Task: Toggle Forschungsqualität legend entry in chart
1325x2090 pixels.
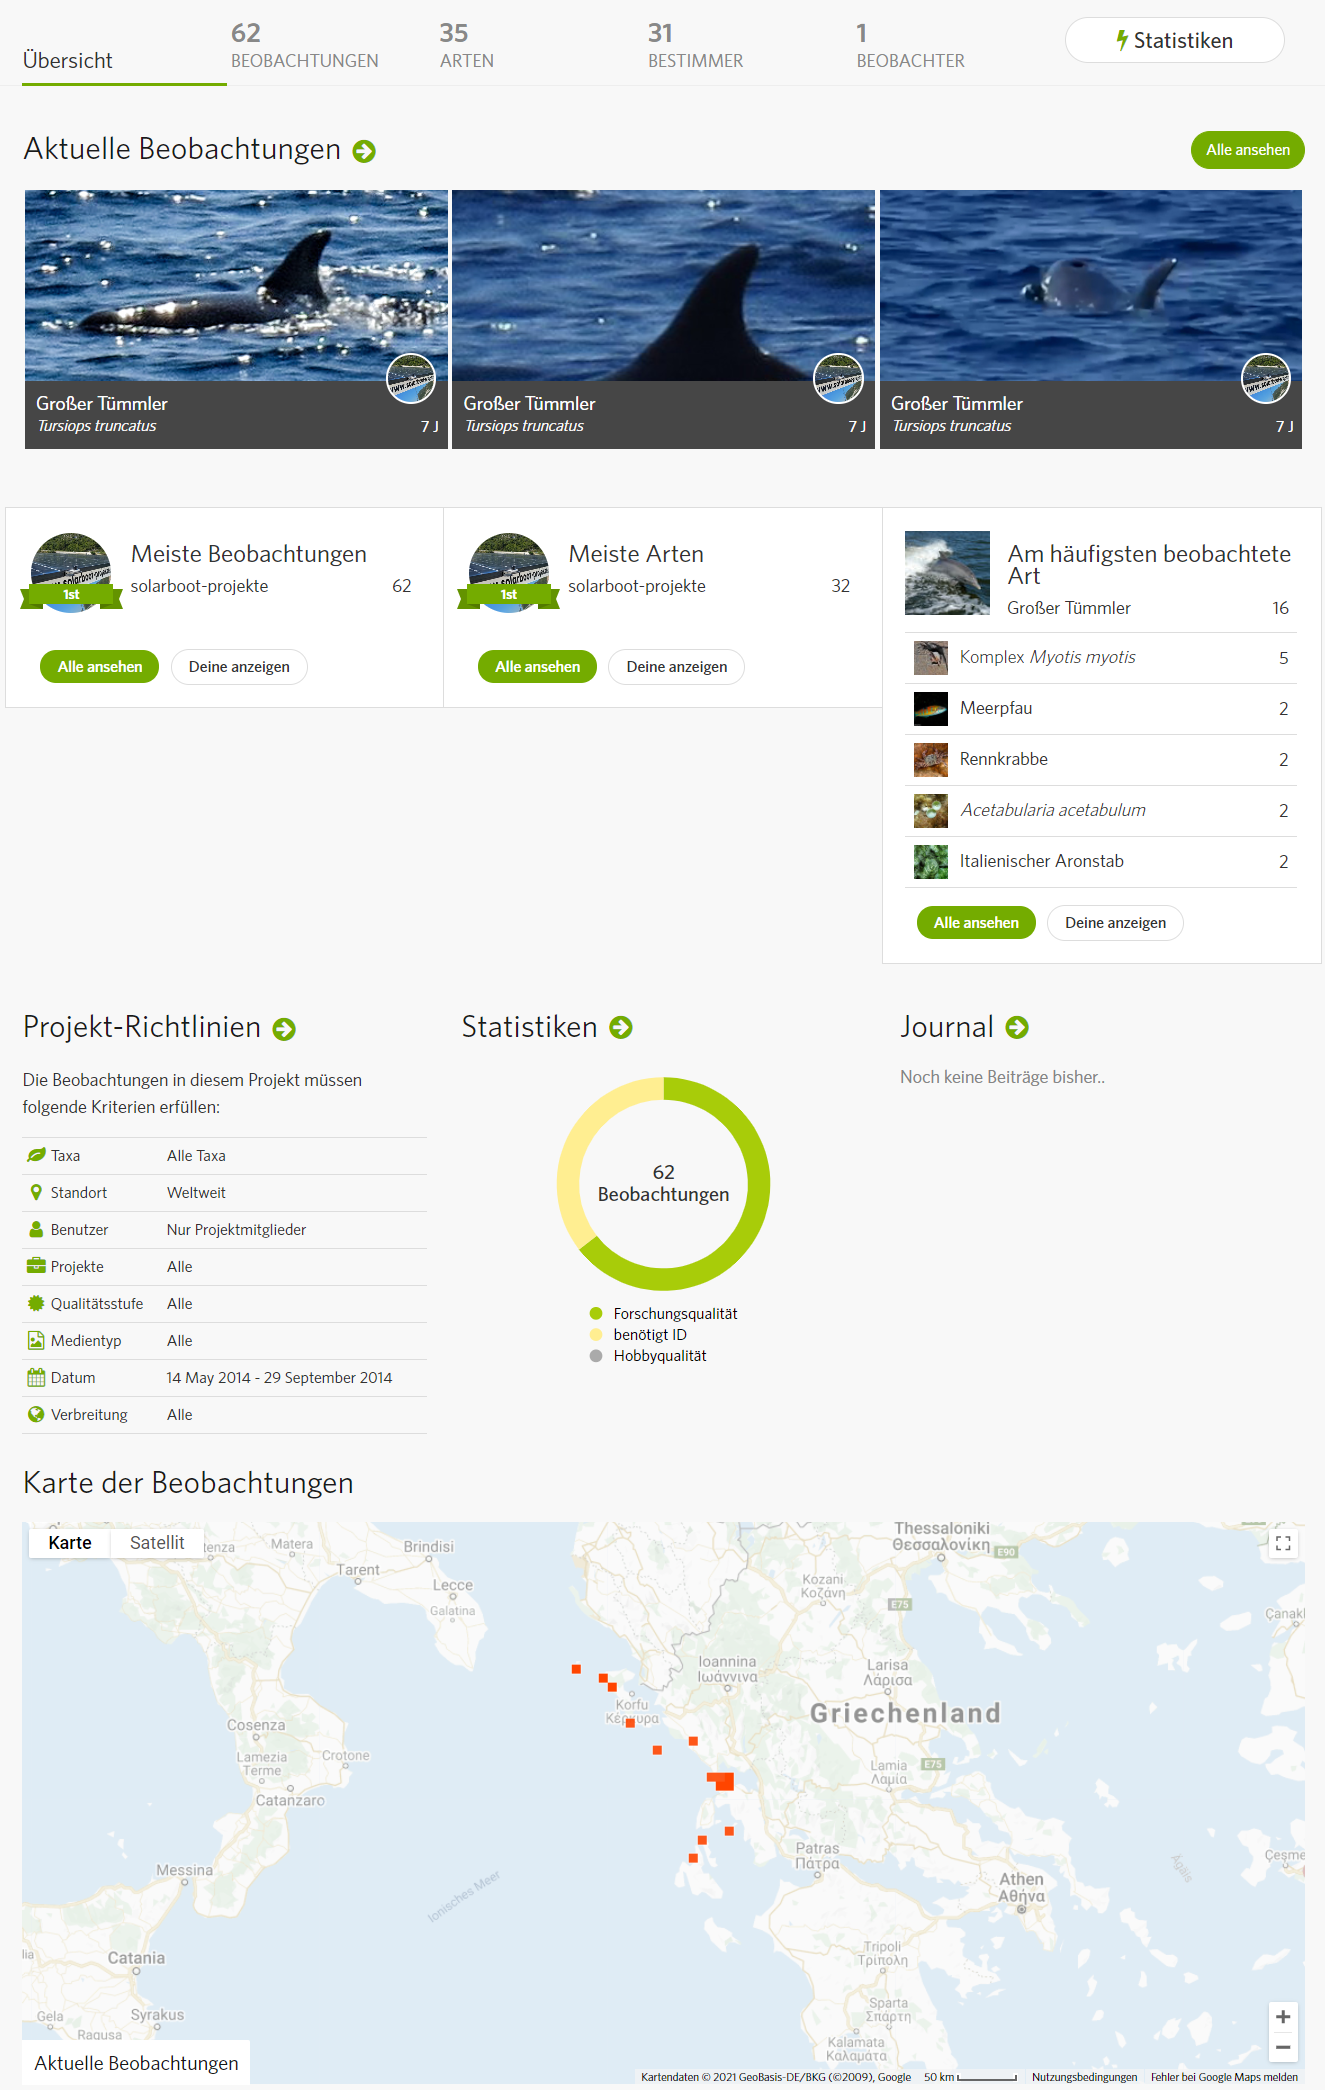Action: click(674, 1314)
